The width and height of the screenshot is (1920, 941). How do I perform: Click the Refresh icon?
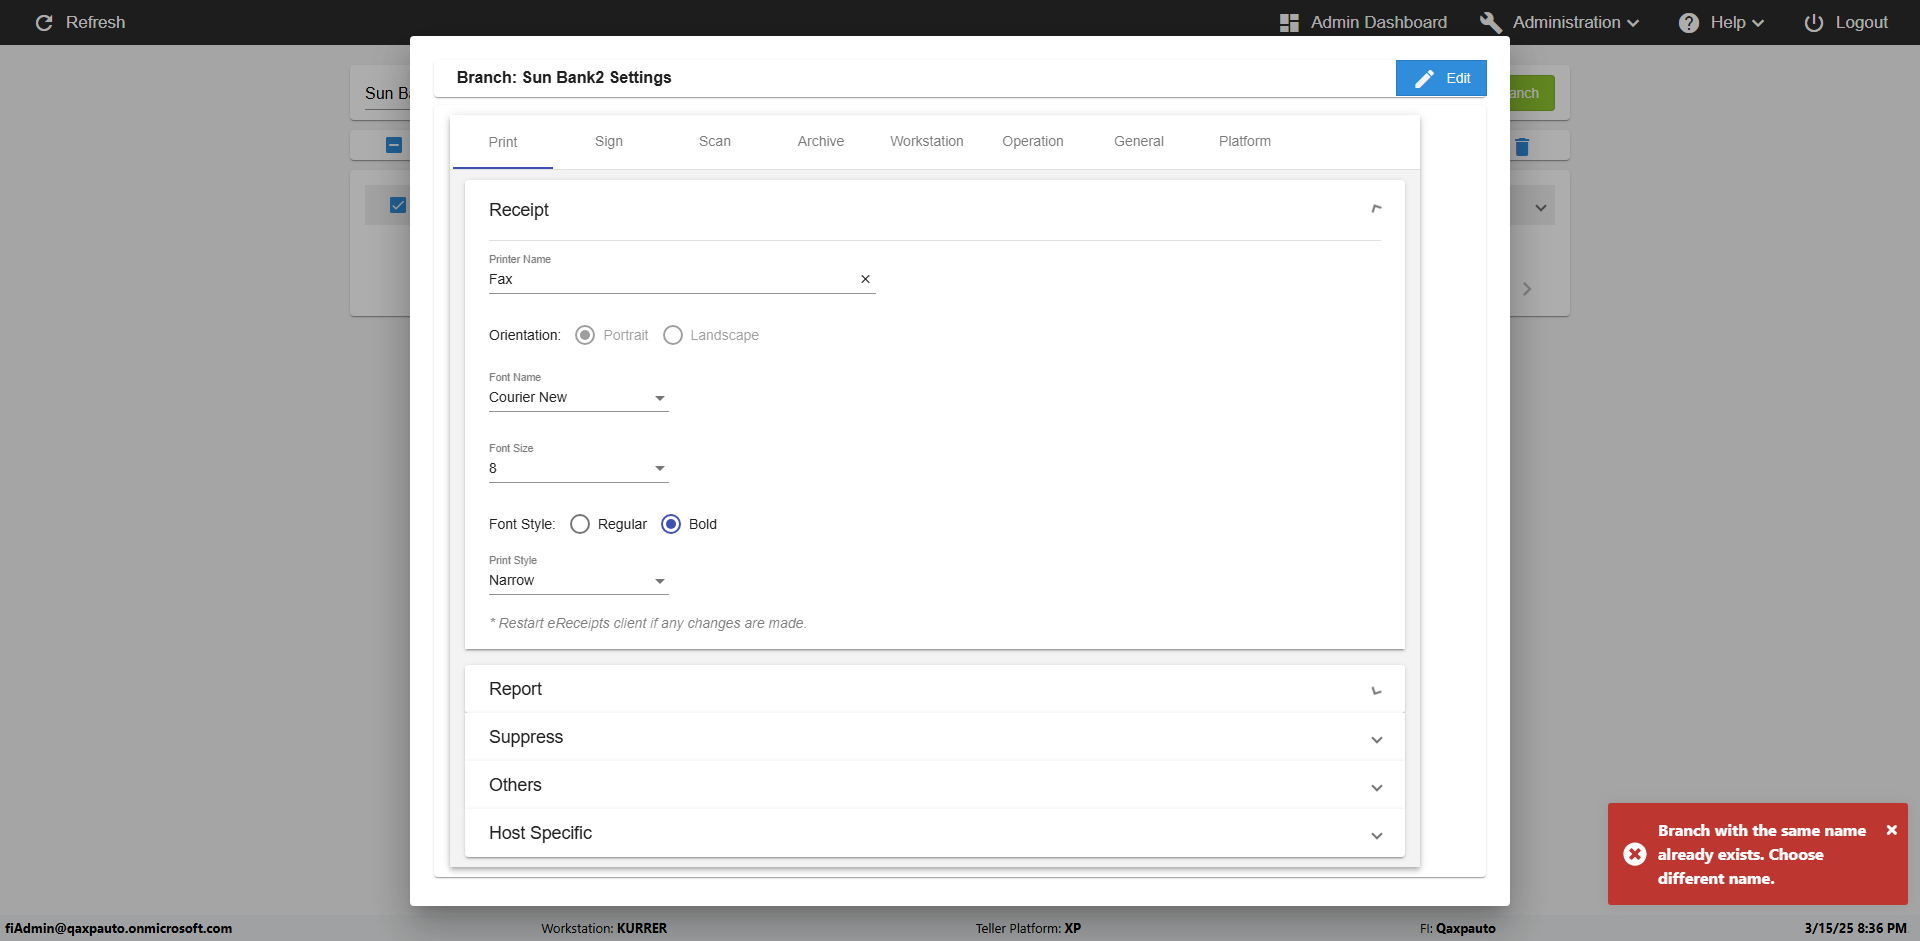pyautogui.click(x=44, y=23)
